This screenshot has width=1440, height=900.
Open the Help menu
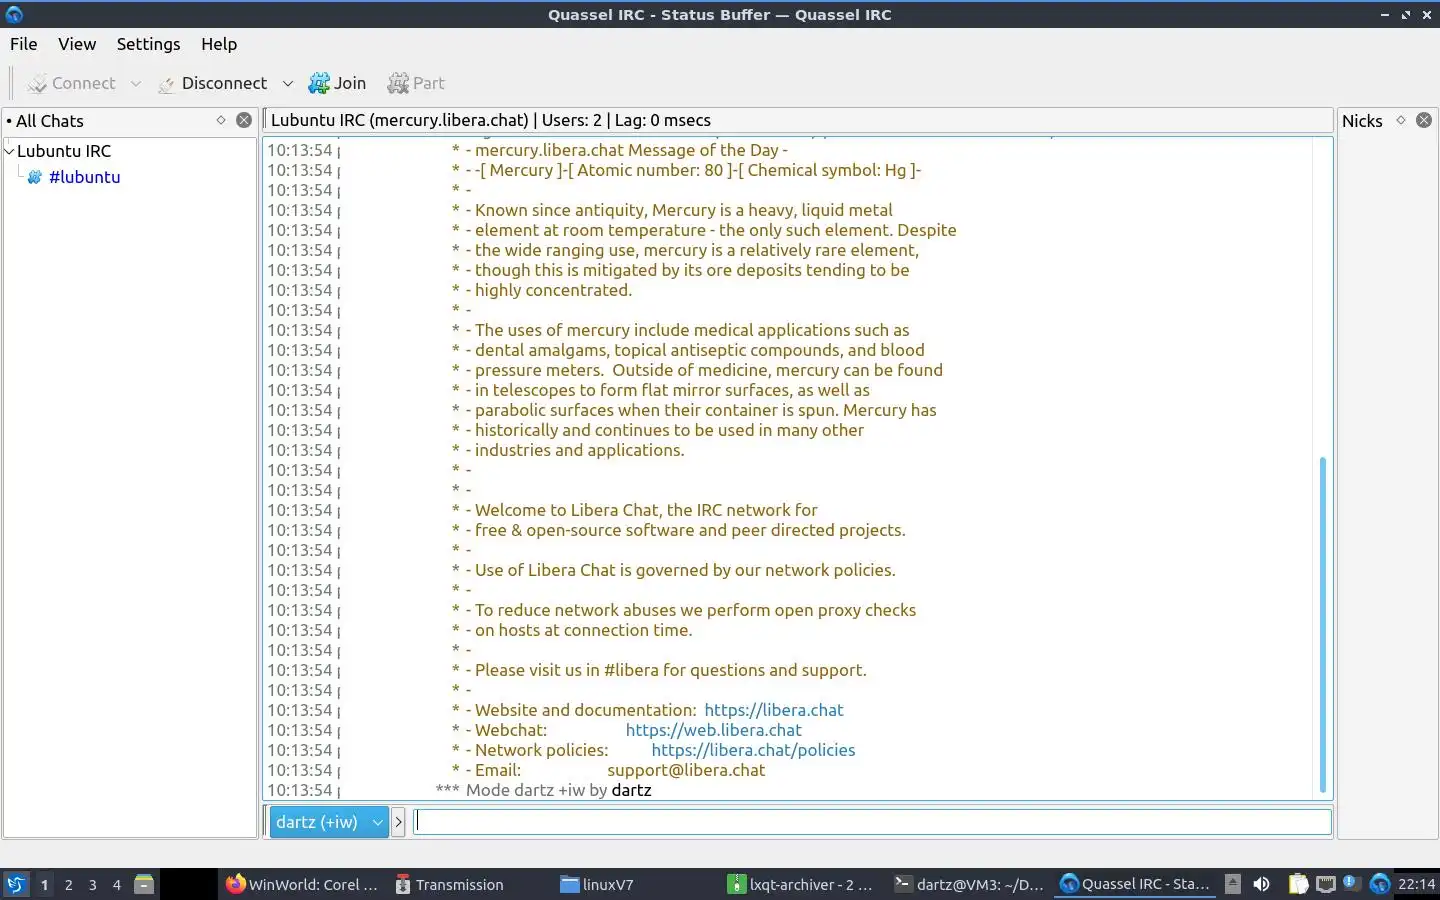tap(219, 44)
